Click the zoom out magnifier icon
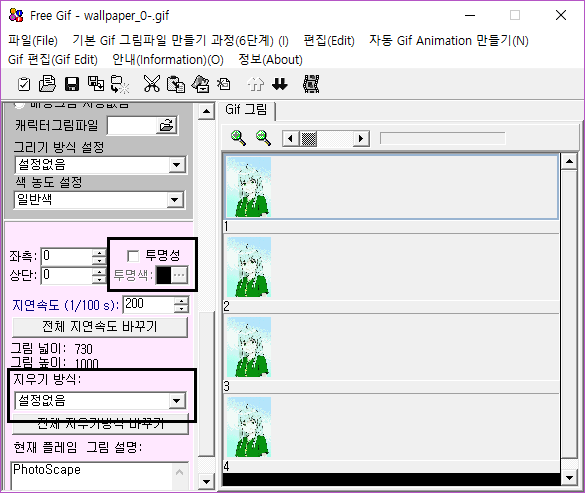Viewport: 585px width, 493px height. coord(263,138)
